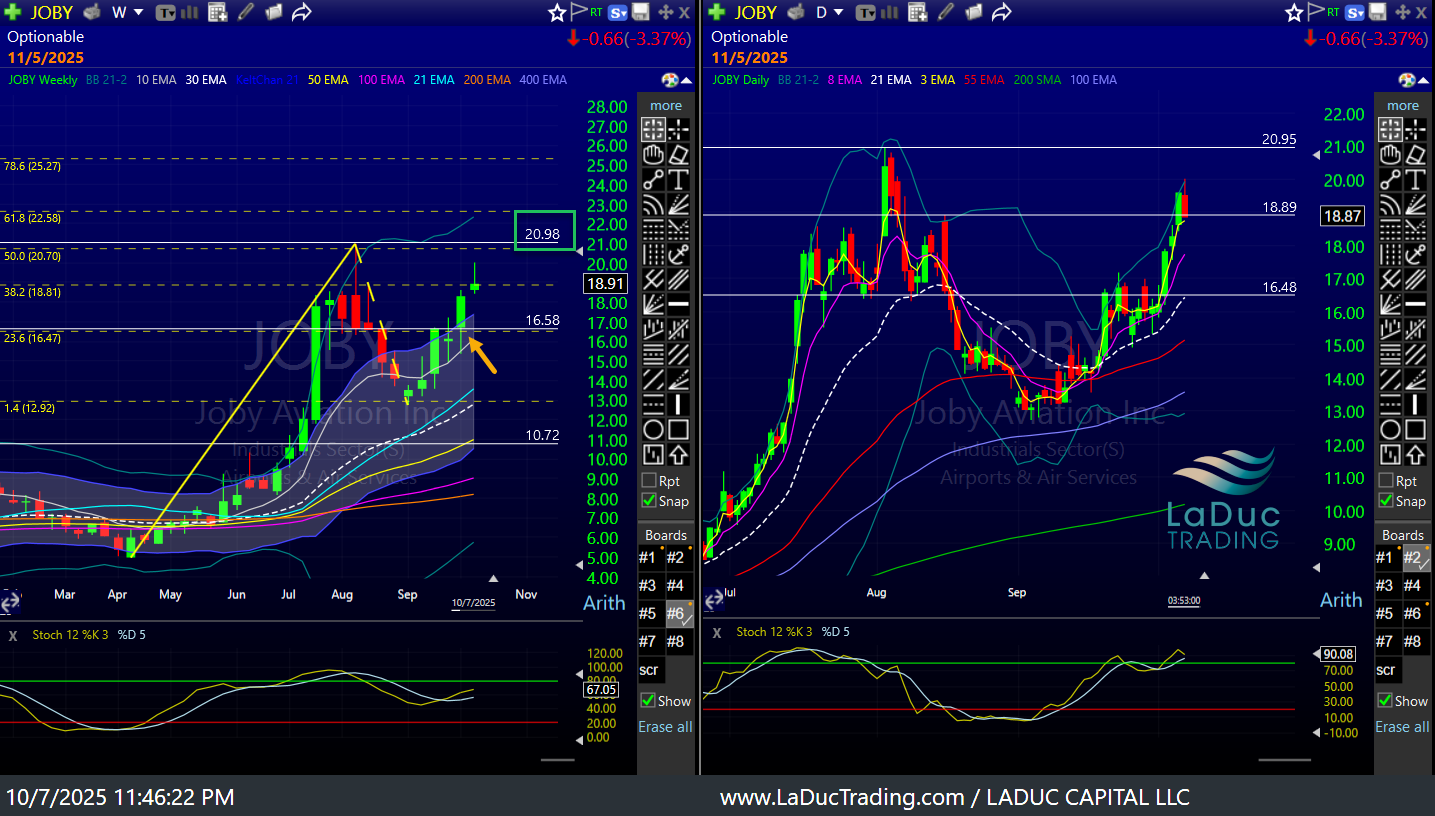1435x816 pixels.
Task: Click the save floppy icon in daily chart
Action: 1378,12
